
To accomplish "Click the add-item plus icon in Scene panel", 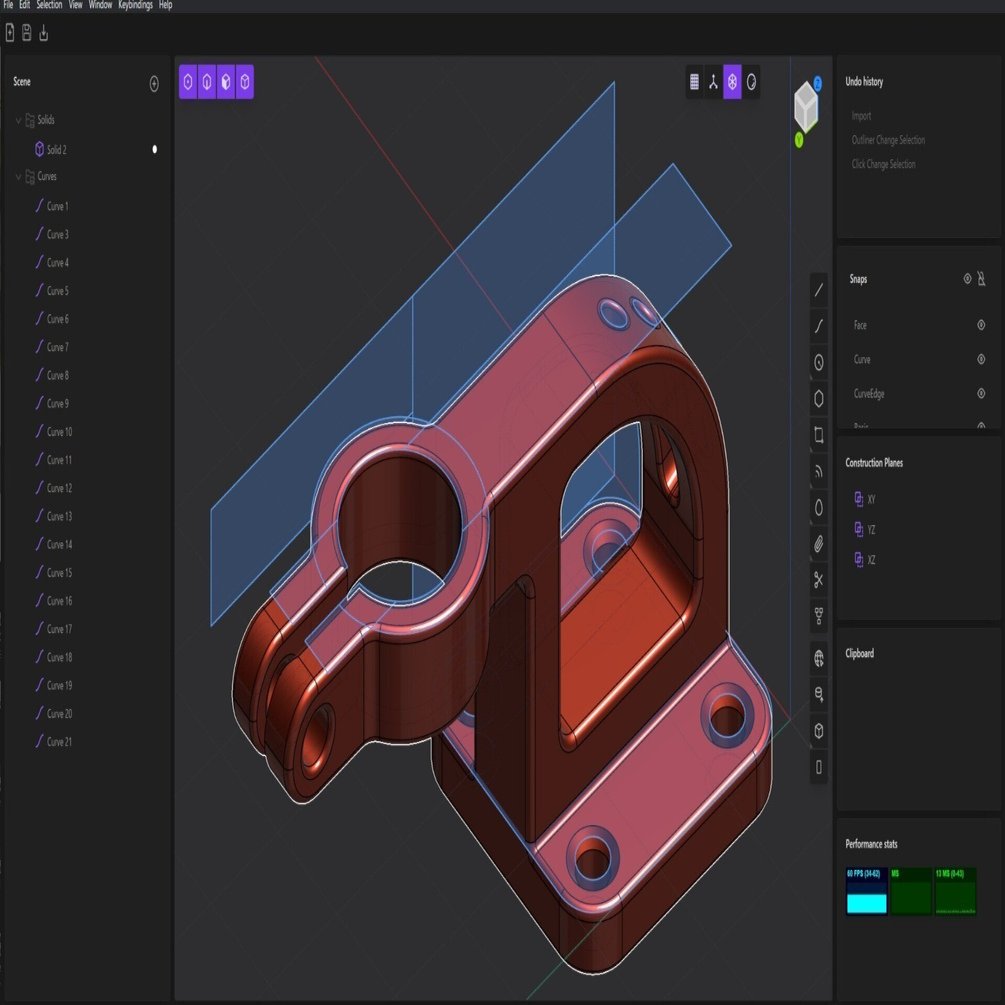I will (154, 84).
